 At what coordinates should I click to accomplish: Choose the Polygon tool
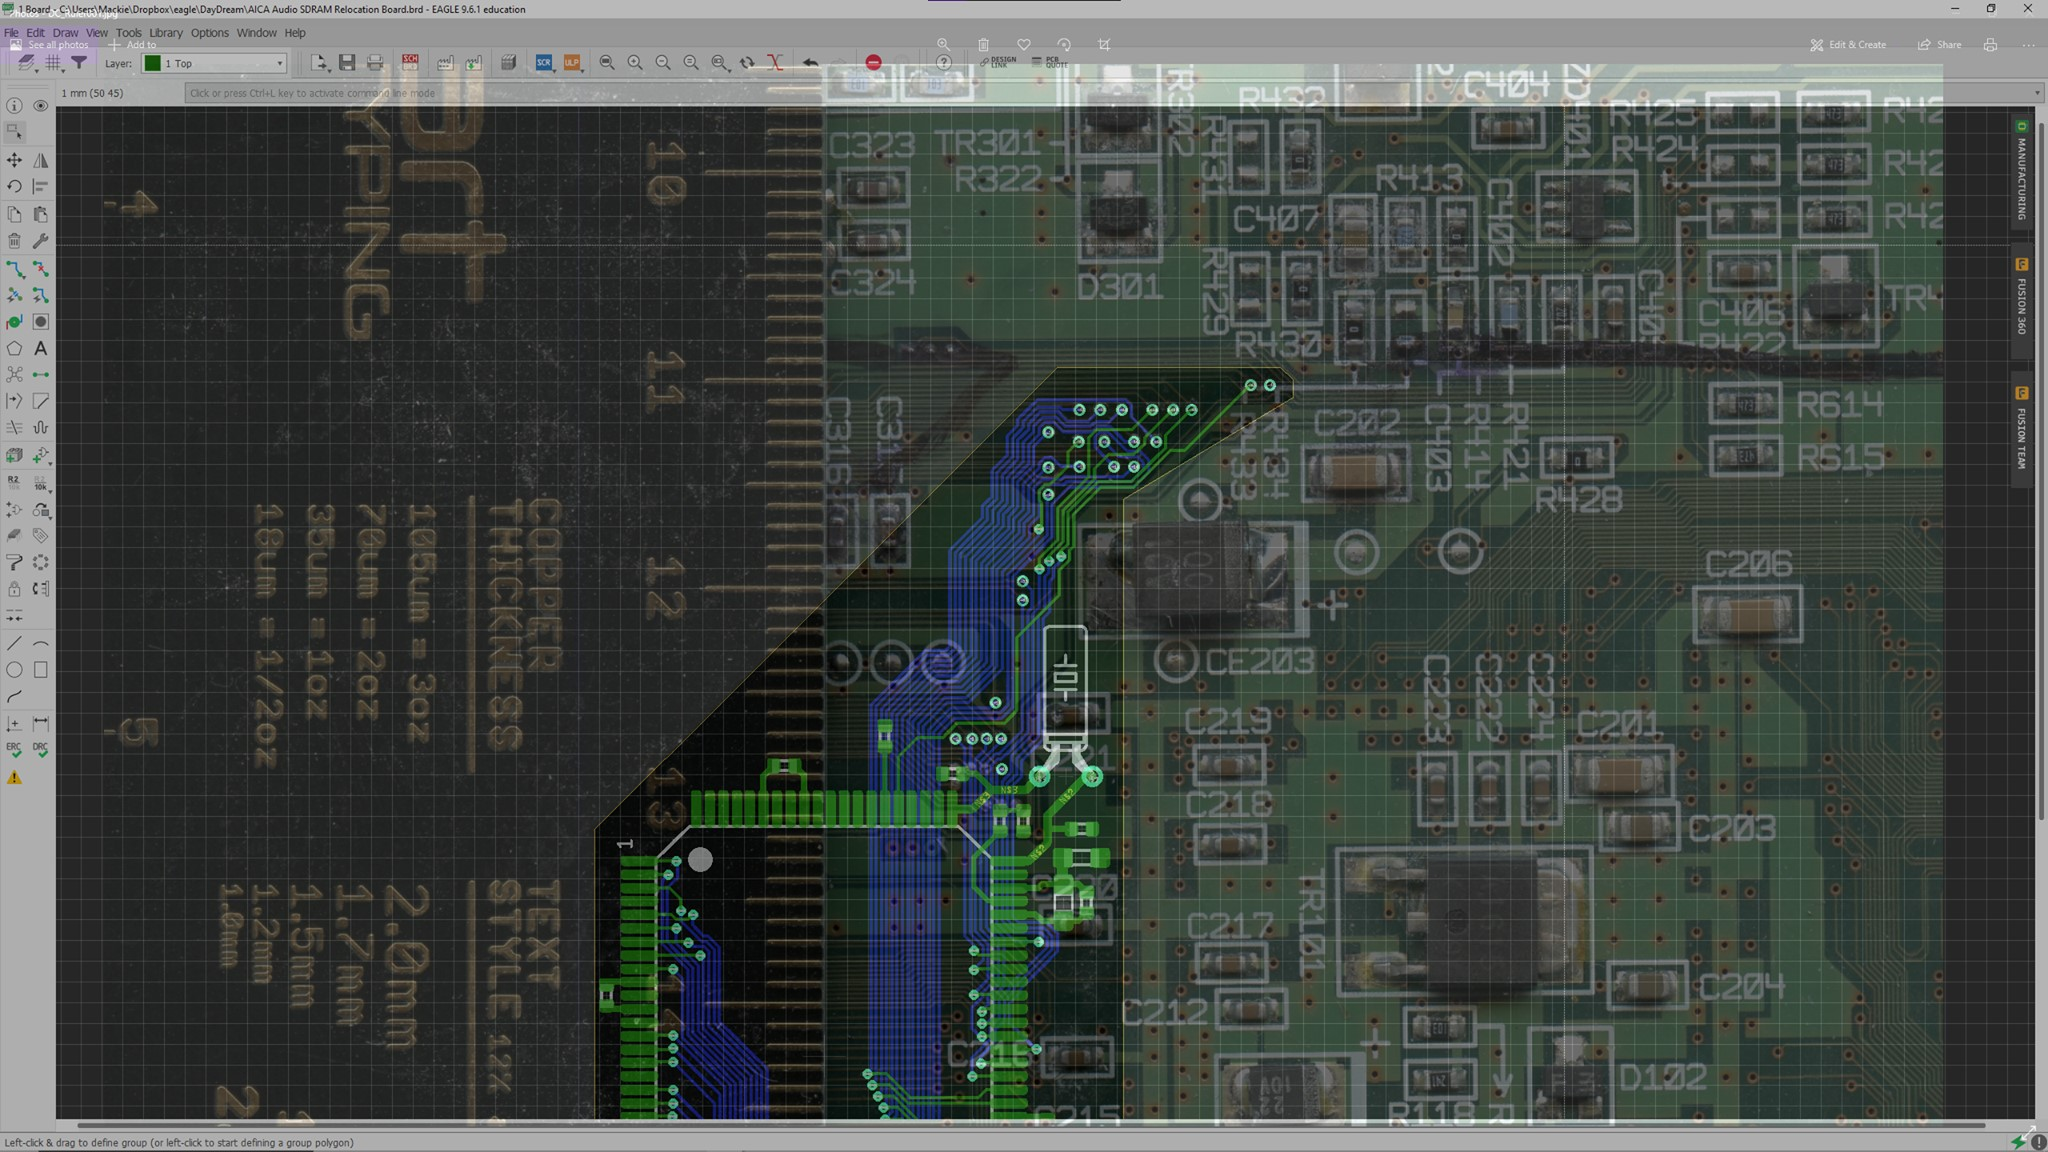[x=14, y=349]
